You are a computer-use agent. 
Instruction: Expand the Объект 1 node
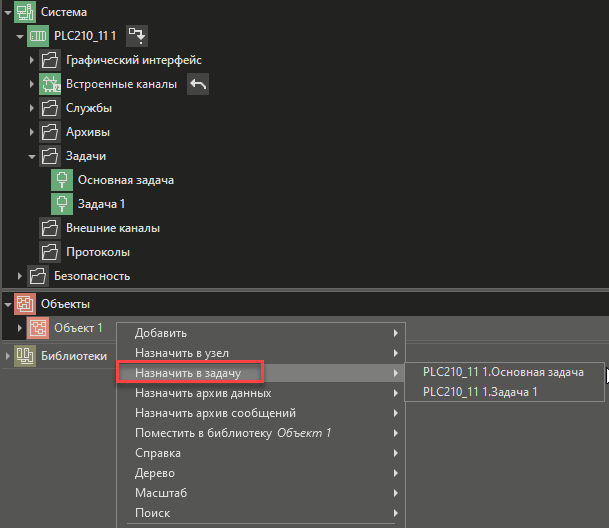pos(20,328)
